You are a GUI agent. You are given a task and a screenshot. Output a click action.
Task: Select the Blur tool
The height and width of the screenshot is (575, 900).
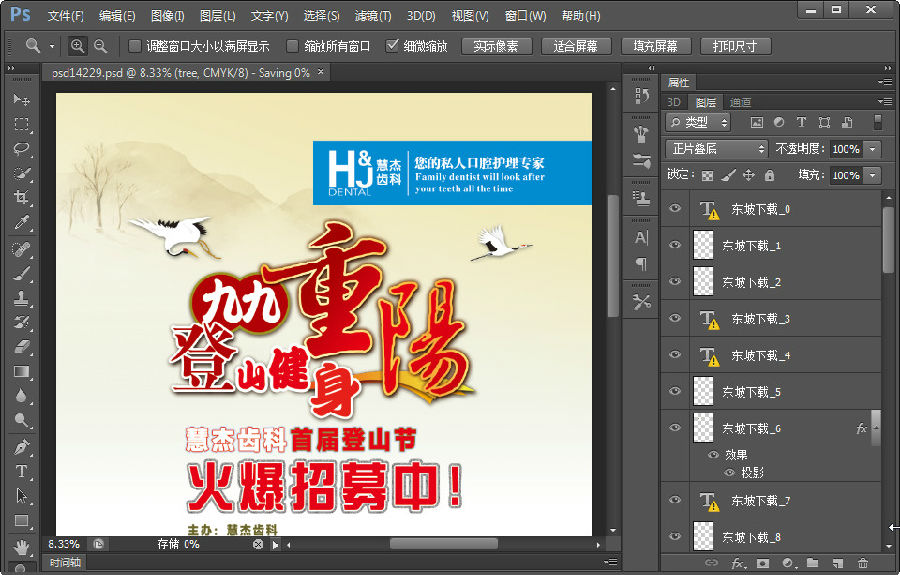(x=22, y=396)
